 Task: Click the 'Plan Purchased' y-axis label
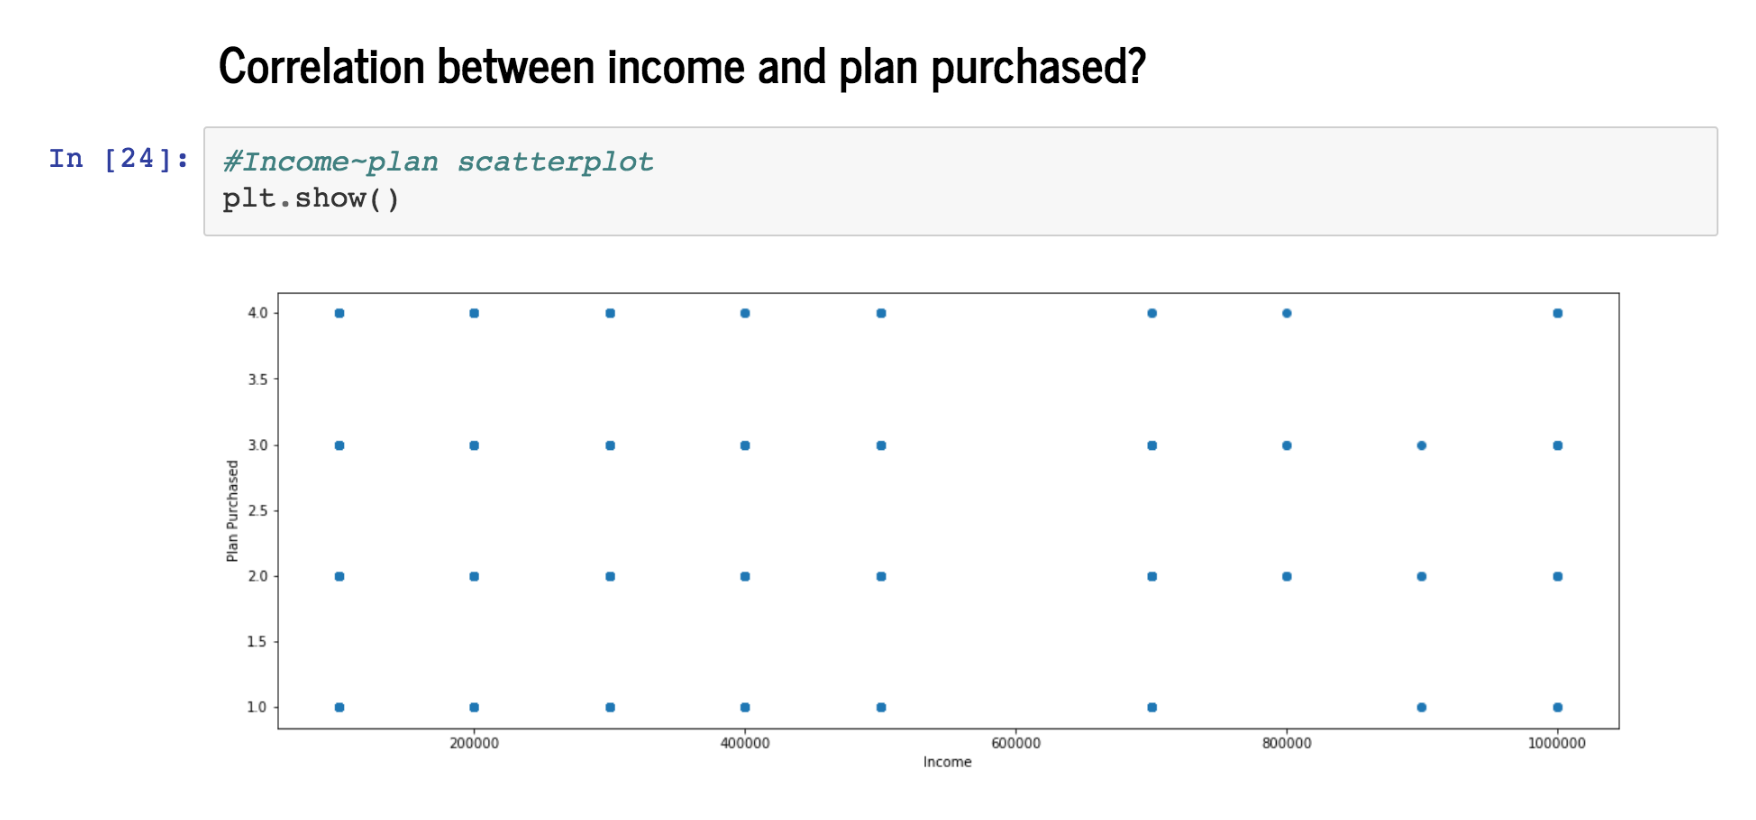coord(232,511)
